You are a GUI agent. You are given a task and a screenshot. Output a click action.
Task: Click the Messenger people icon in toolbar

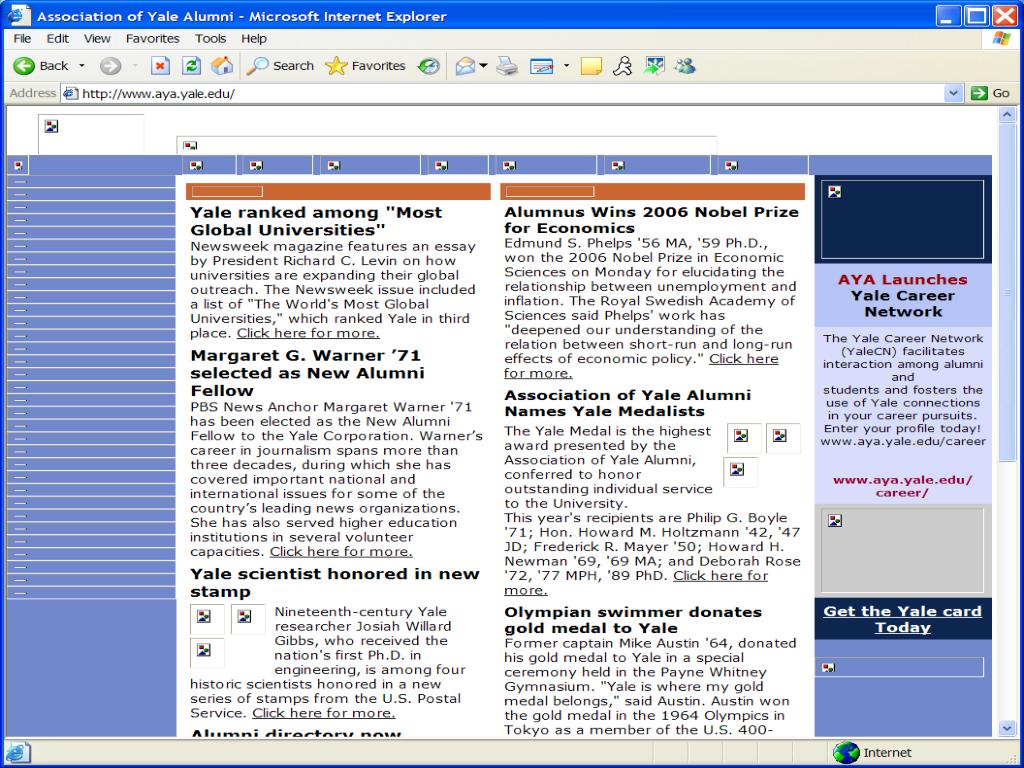coord(685,66)
